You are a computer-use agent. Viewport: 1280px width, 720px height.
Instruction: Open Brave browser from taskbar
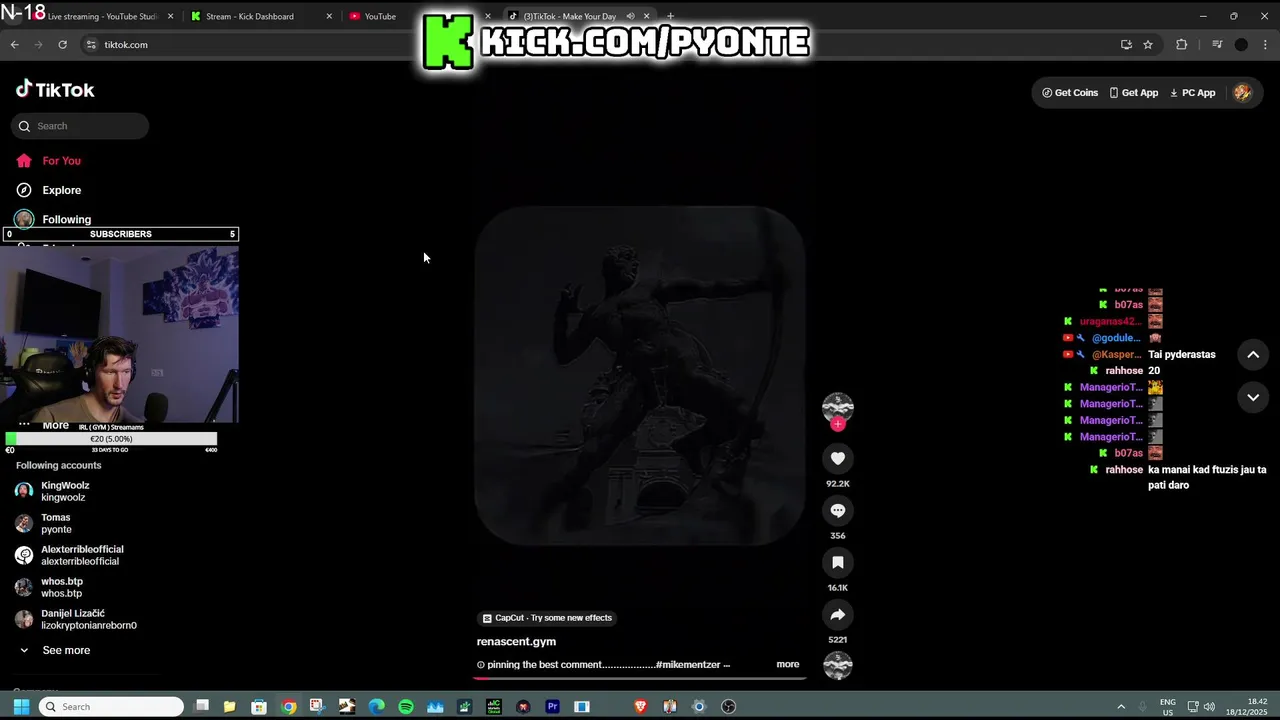point(640,707)
